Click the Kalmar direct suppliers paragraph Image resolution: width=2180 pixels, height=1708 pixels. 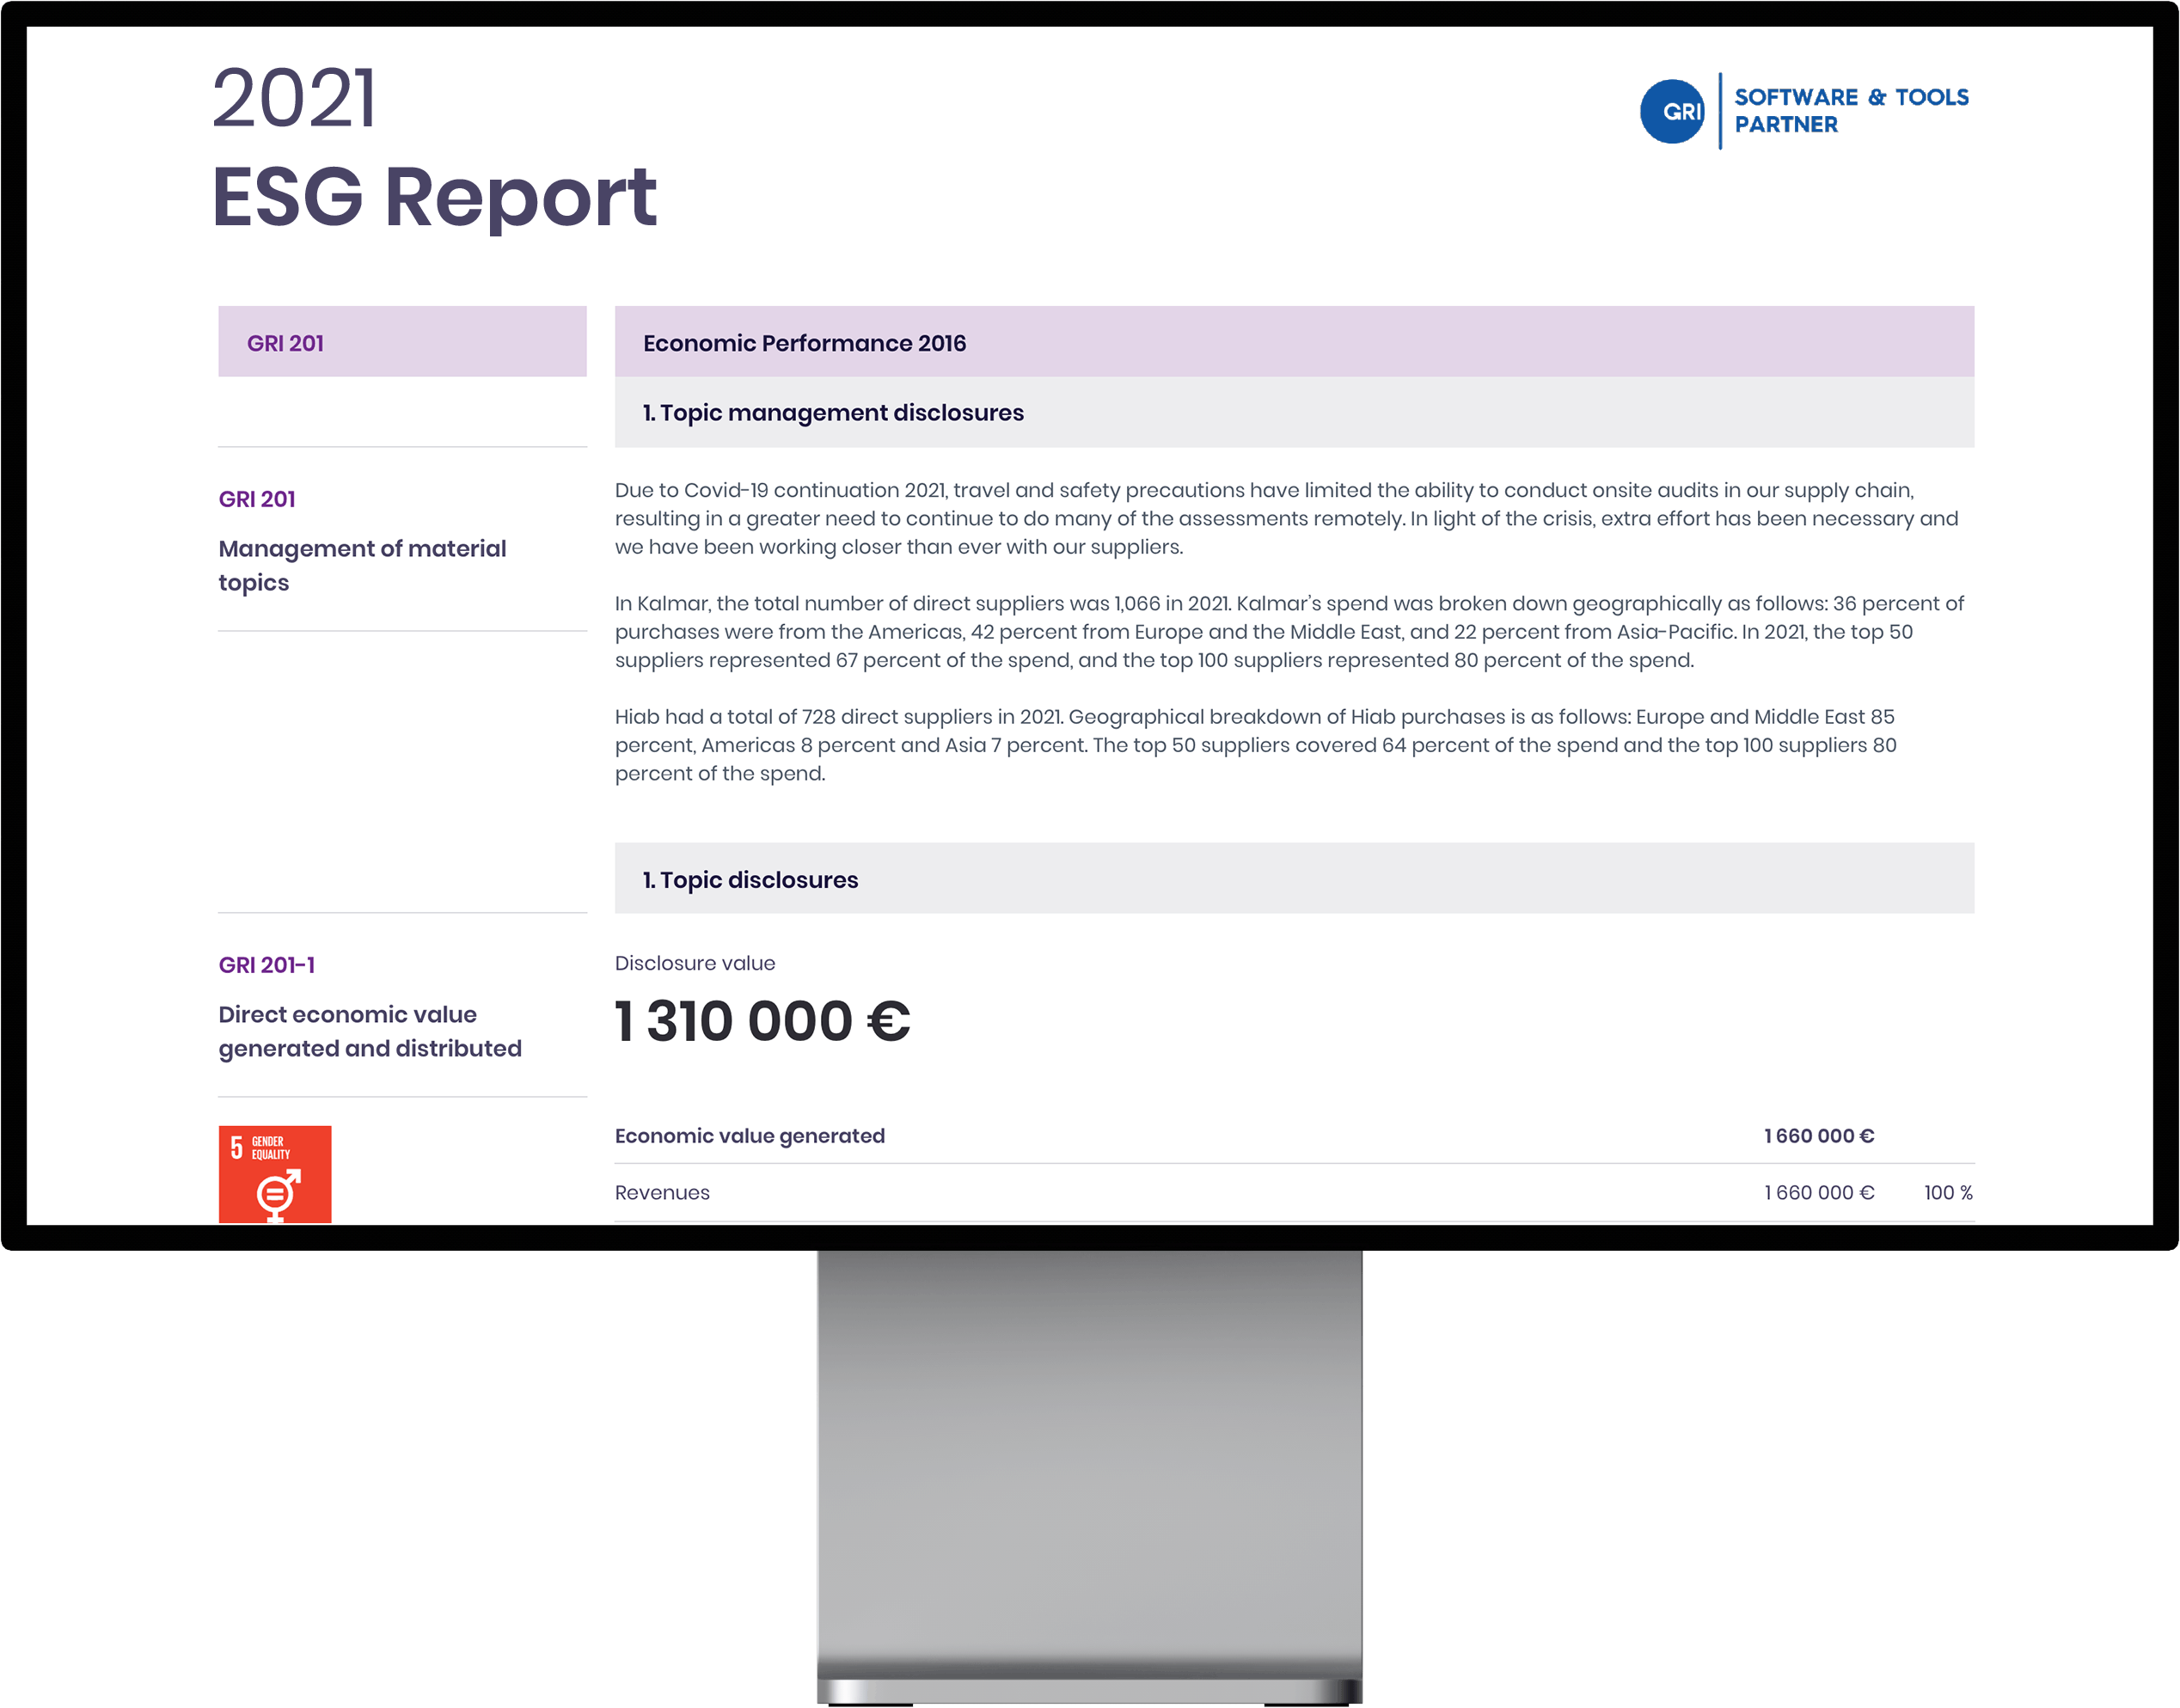(1289, 632)
